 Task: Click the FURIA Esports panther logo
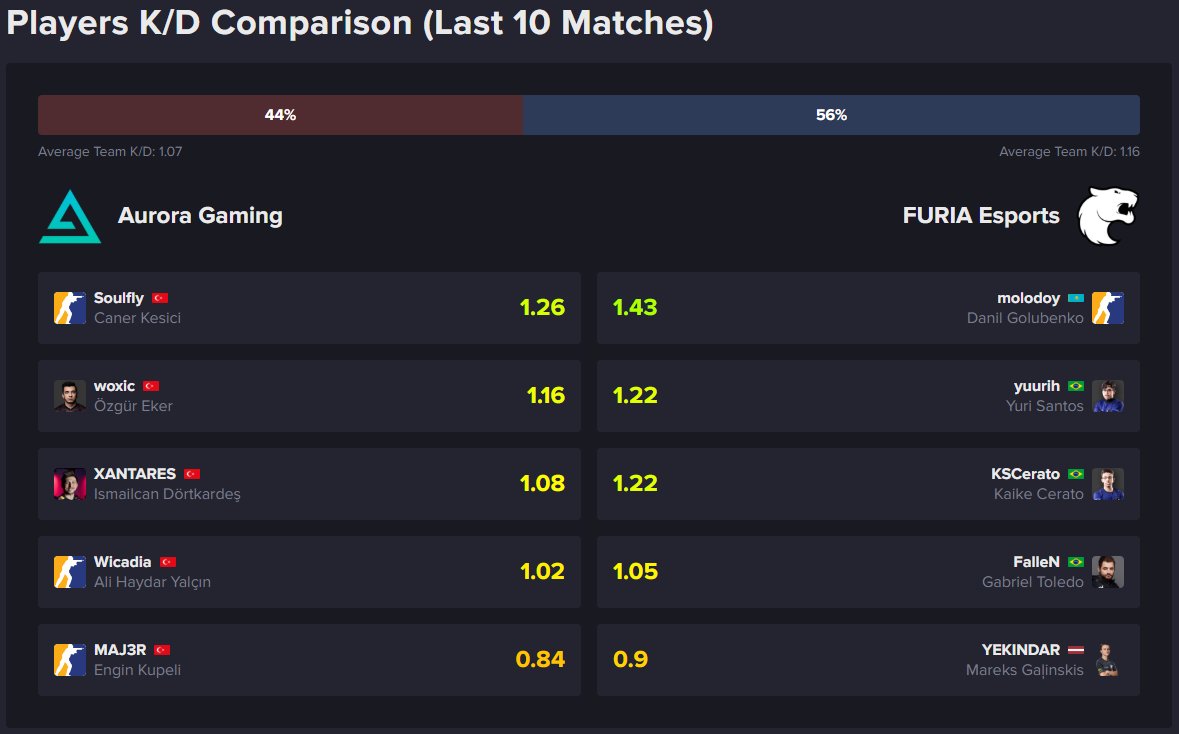pyautogui.click(x=1108, y=216)
